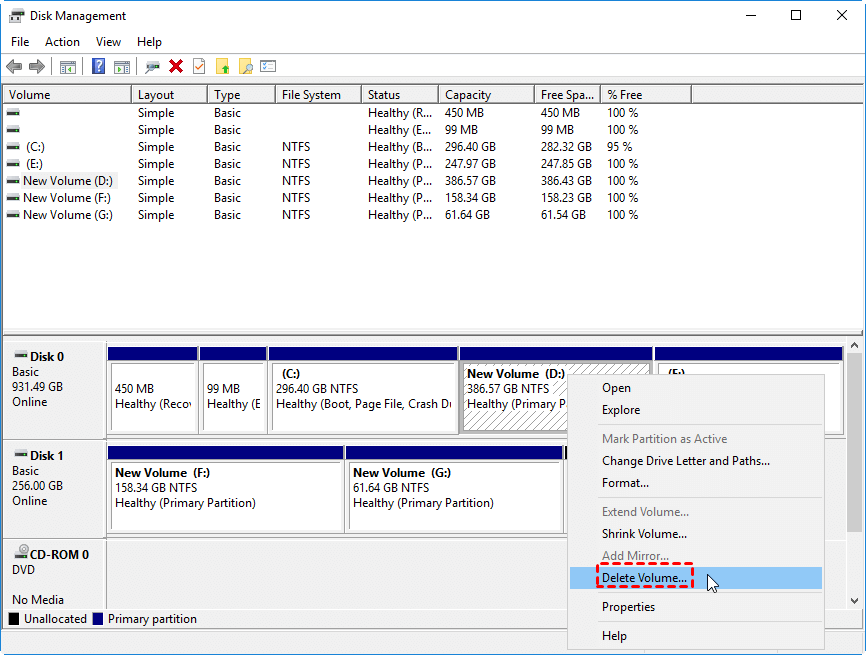Select Delete Volume... from context menu
The image size is (866, 655).
tap(644, 578)
